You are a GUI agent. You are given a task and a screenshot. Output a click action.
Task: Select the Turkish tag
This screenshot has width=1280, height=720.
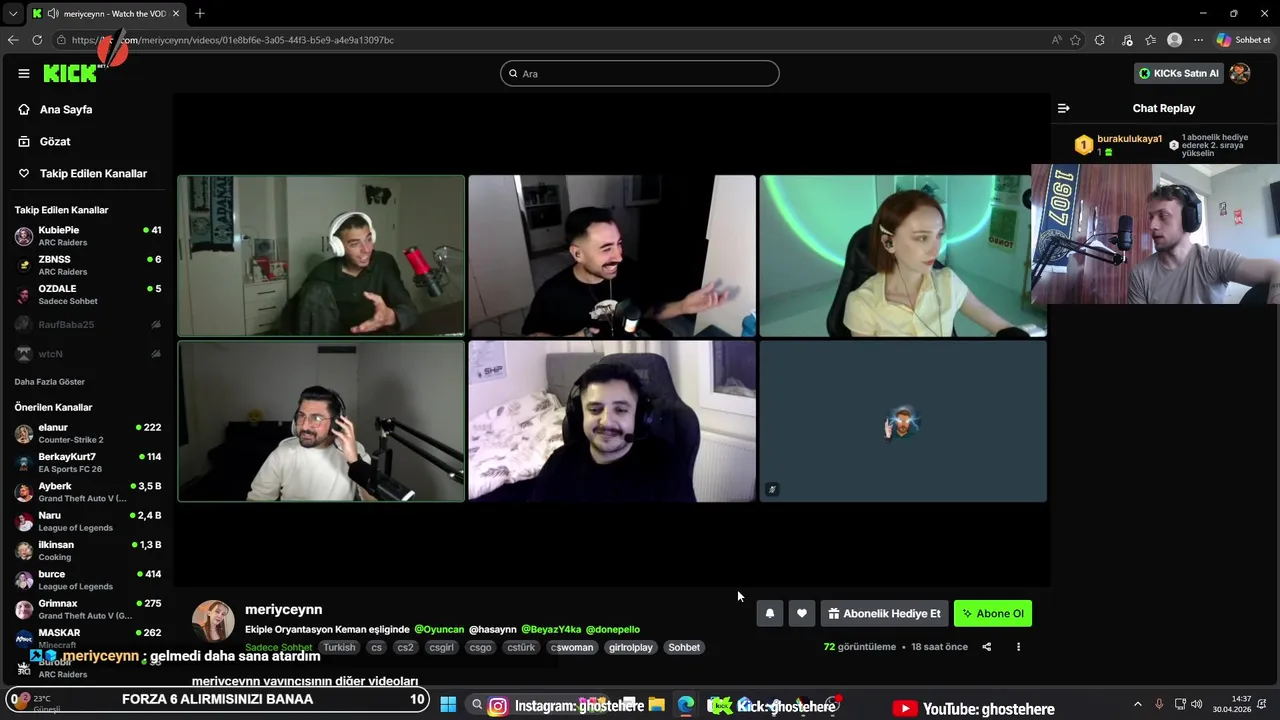339,647
